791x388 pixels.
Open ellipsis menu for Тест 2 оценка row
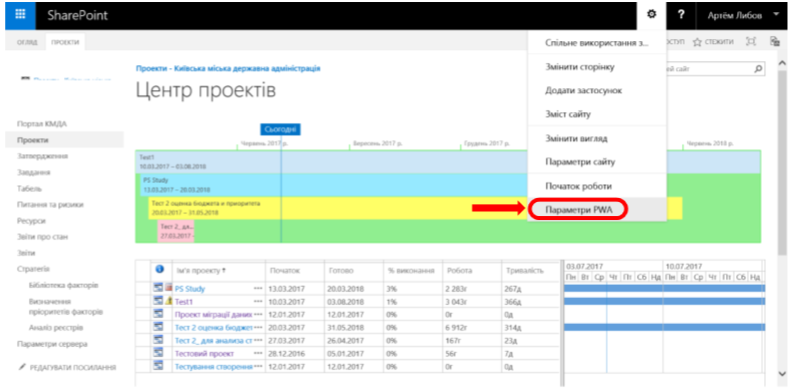pos(258,327)
